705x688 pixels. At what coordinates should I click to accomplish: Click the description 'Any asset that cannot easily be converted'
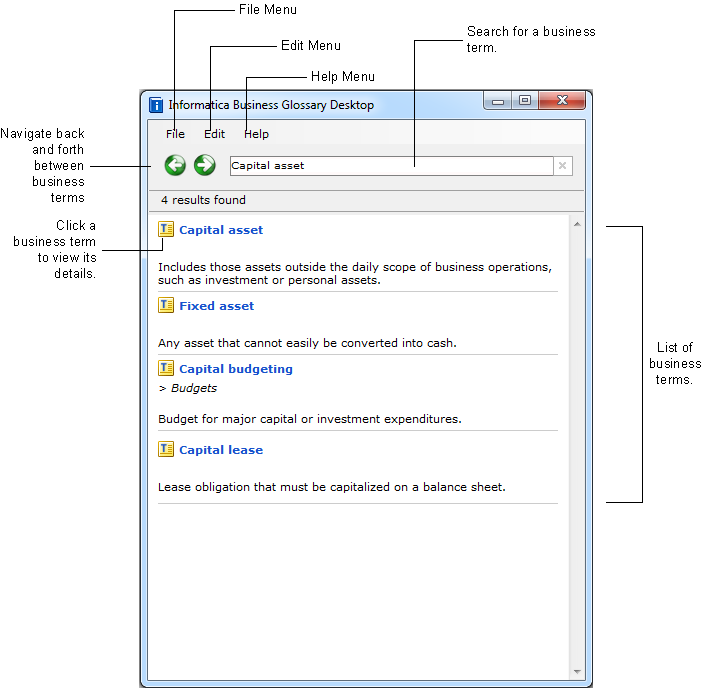pyautogui.click(x=307, y=343)
